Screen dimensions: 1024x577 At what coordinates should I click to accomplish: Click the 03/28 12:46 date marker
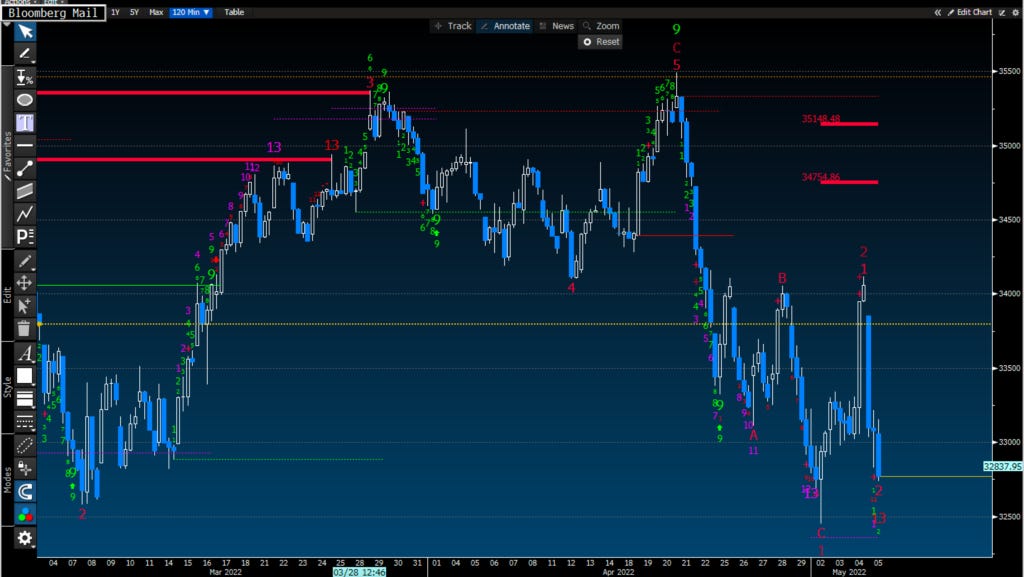coord(359,572)
